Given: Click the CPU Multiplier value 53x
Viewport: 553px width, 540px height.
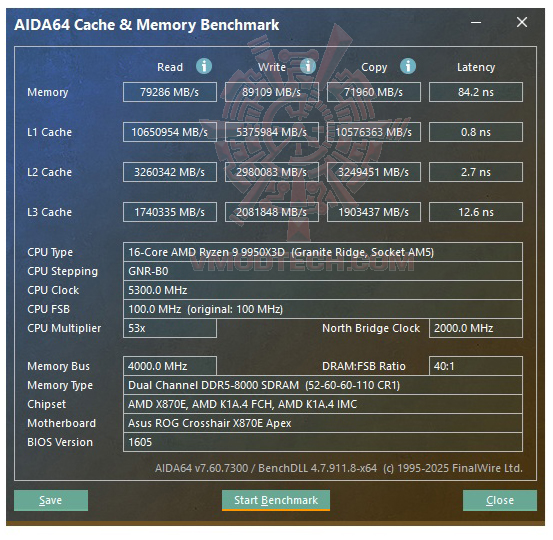Looking at the screenshot, I should click(x=170, y=328).
